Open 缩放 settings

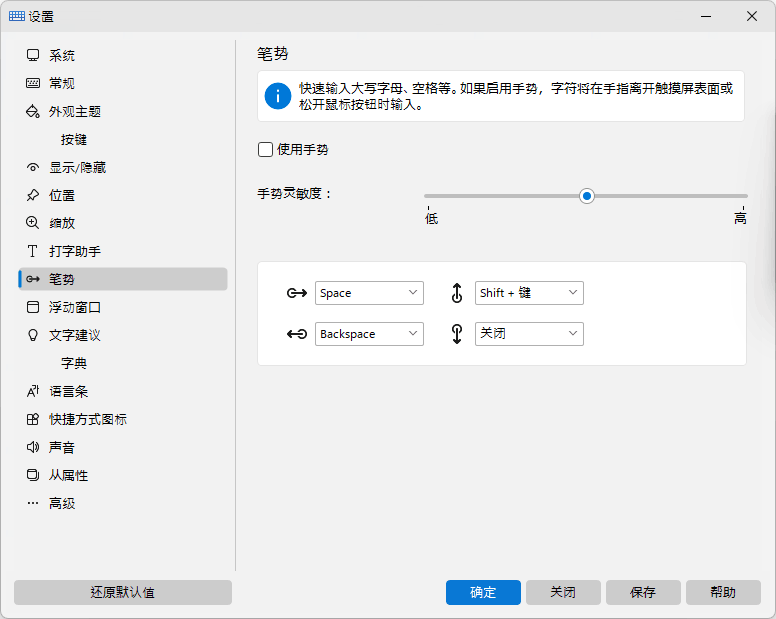(123, 223)
